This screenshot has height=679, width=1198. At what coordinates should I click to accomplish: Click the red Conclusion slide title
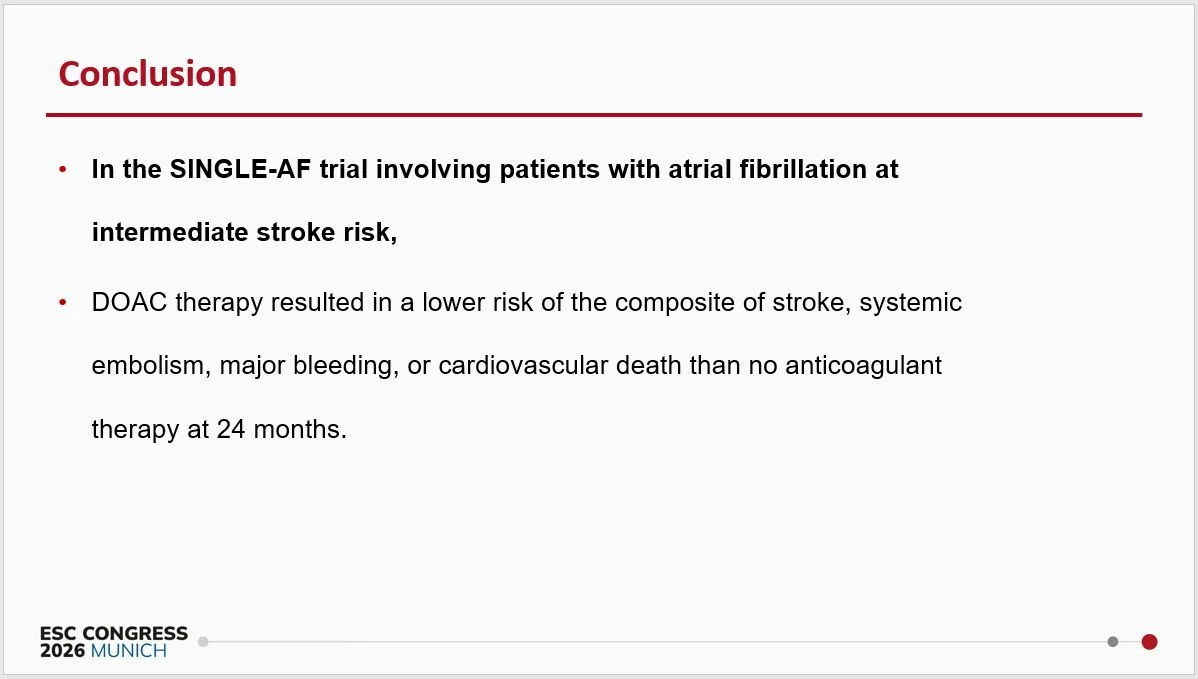pos(147,74)
